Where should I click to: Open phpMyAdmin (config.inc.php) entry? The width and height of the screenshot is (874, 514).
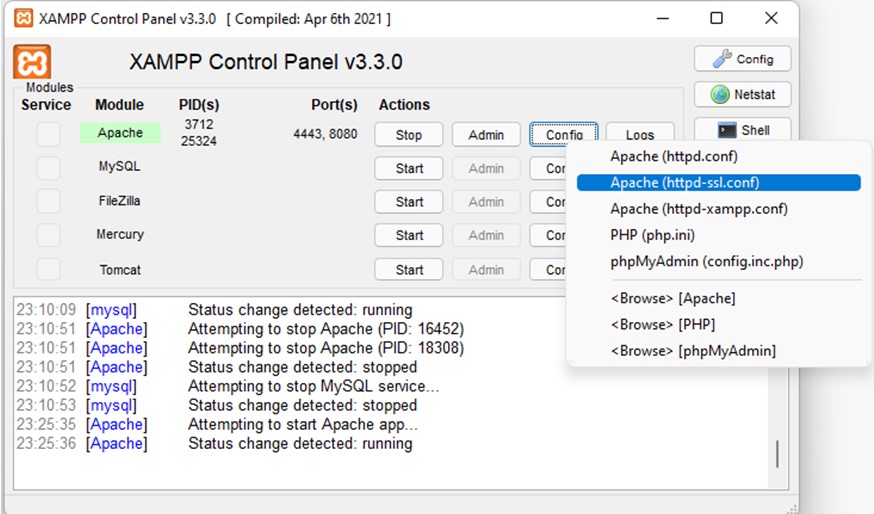pos(718,261)
